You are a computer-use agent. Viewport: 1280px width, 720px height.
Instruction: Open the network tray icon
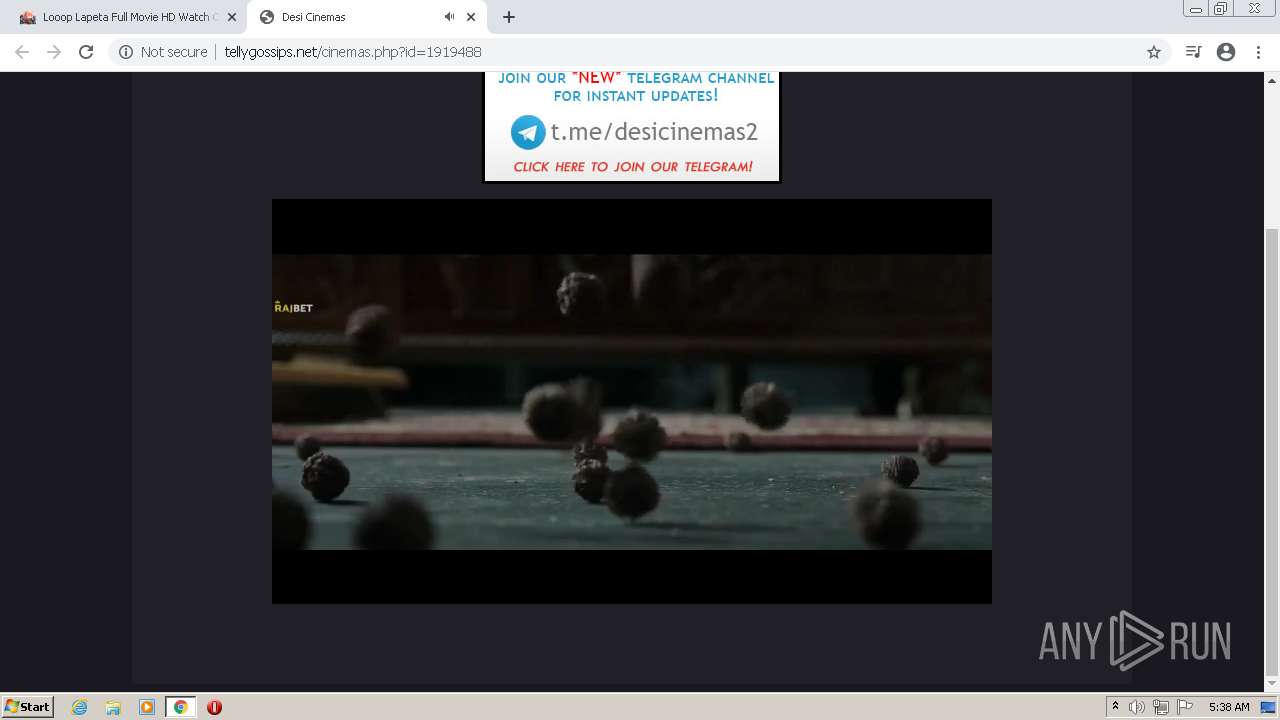pyautogui.click(x=1161, y=707)
